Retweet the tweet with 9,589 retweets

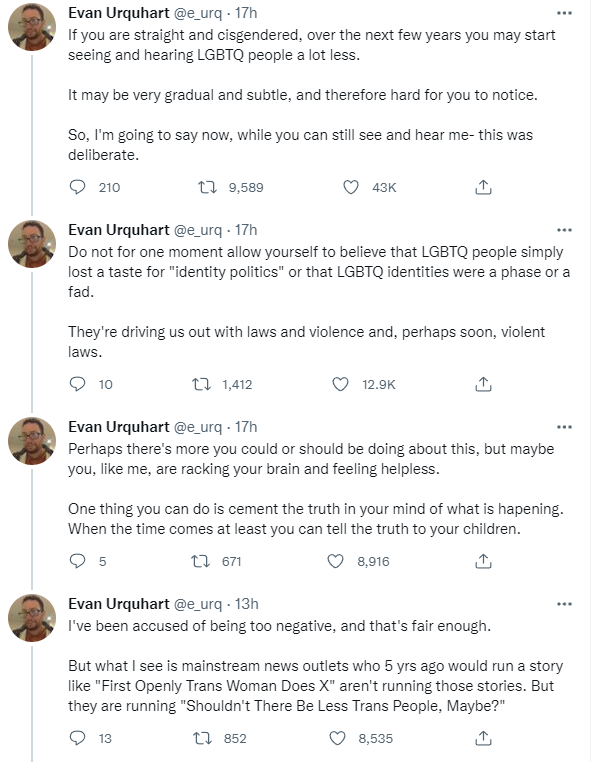point(208,187)
